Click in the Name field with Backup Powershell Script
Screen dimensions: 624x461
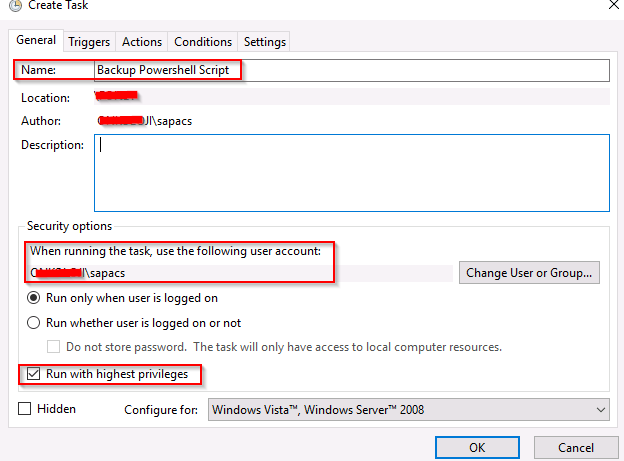(x=352, y=70)
